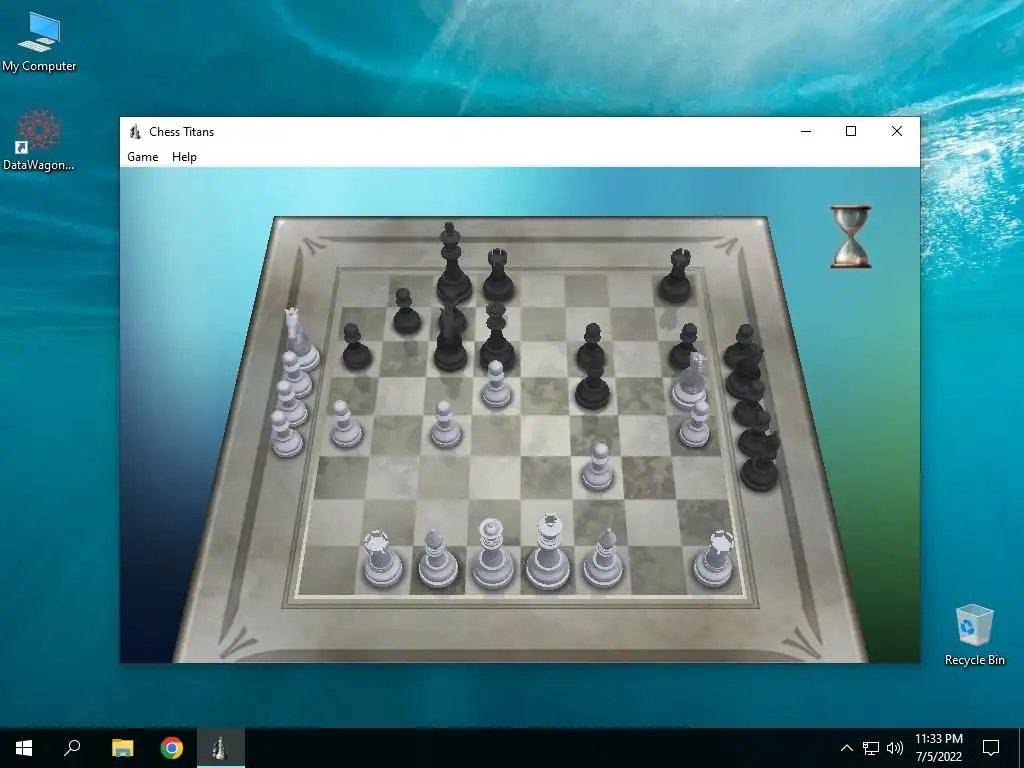Click the black rook beside the king

click(x=498, y=275)
